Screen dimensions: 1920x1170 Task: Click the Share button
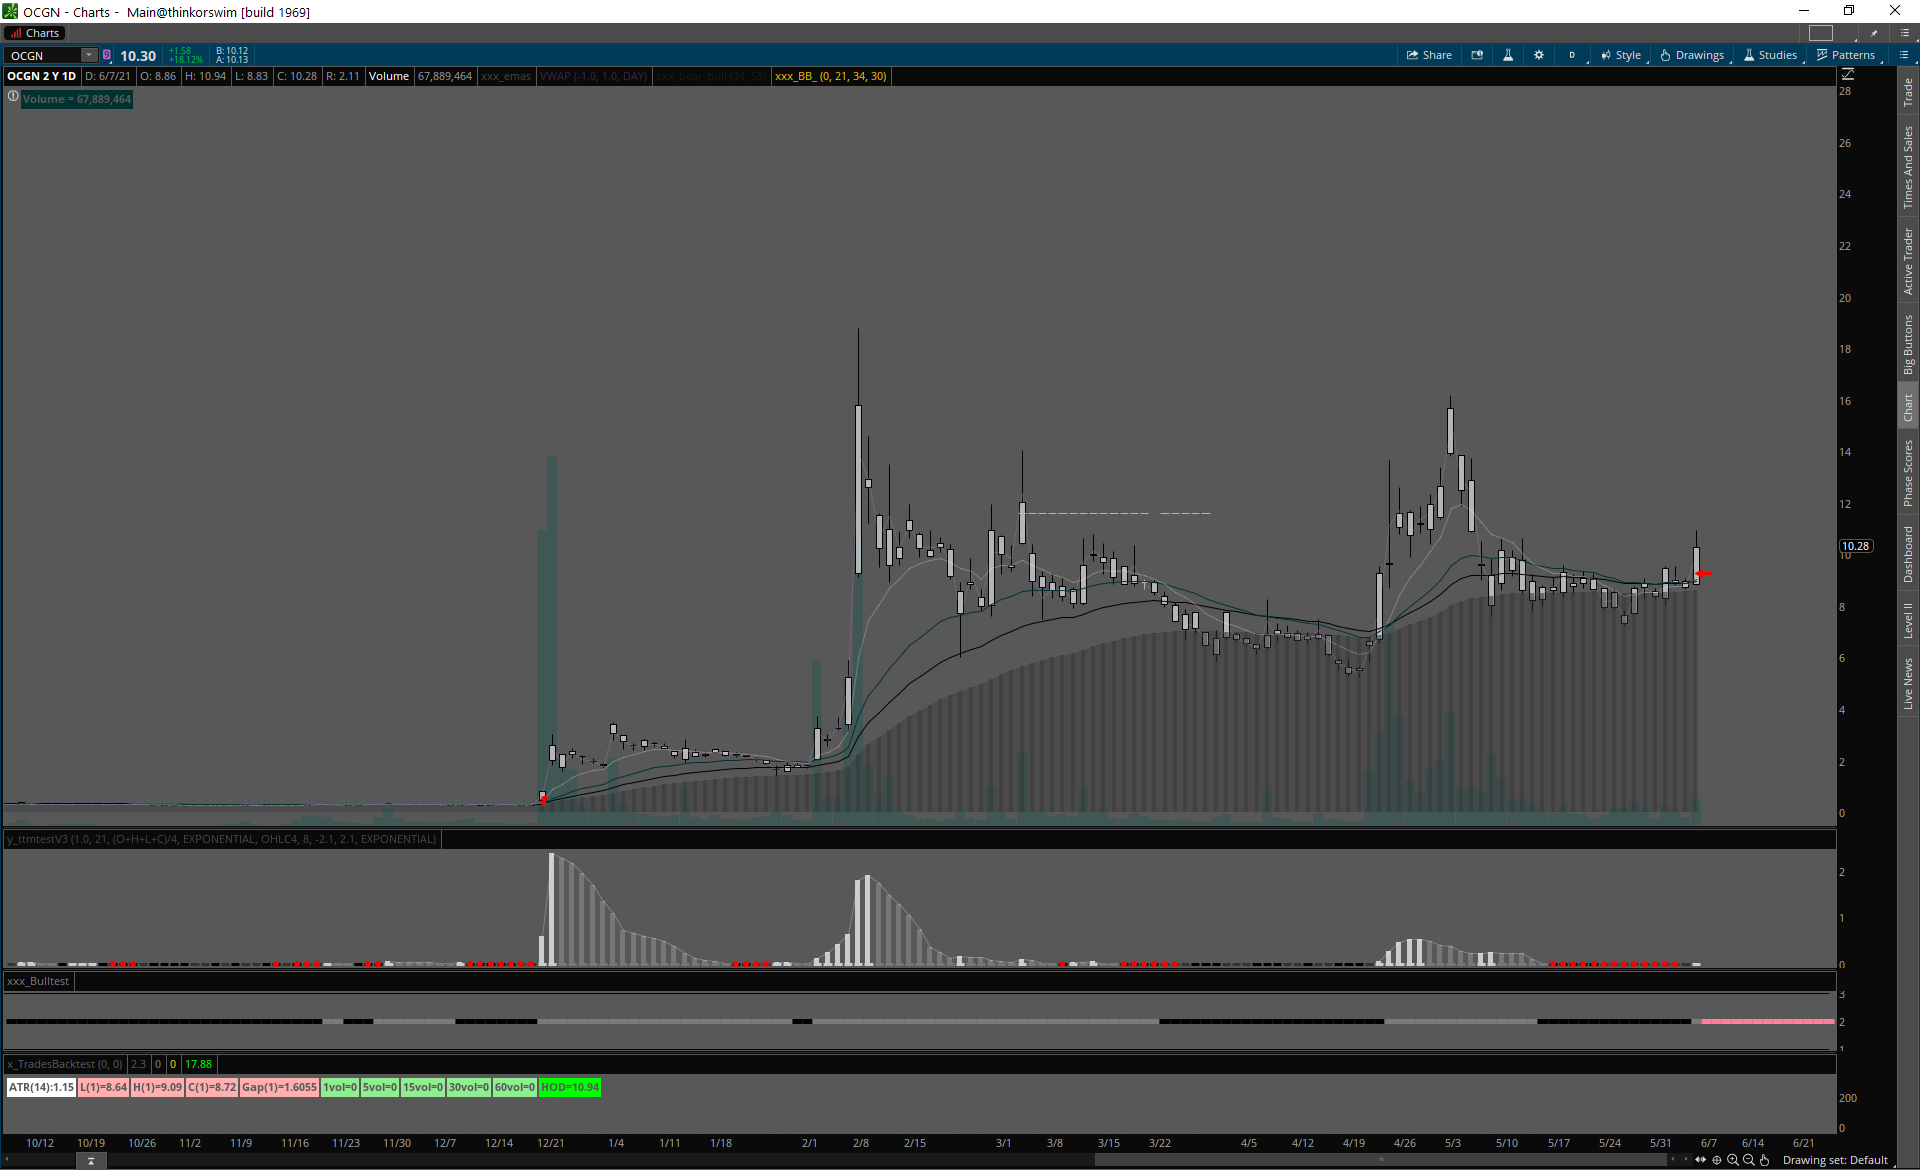1429,55
